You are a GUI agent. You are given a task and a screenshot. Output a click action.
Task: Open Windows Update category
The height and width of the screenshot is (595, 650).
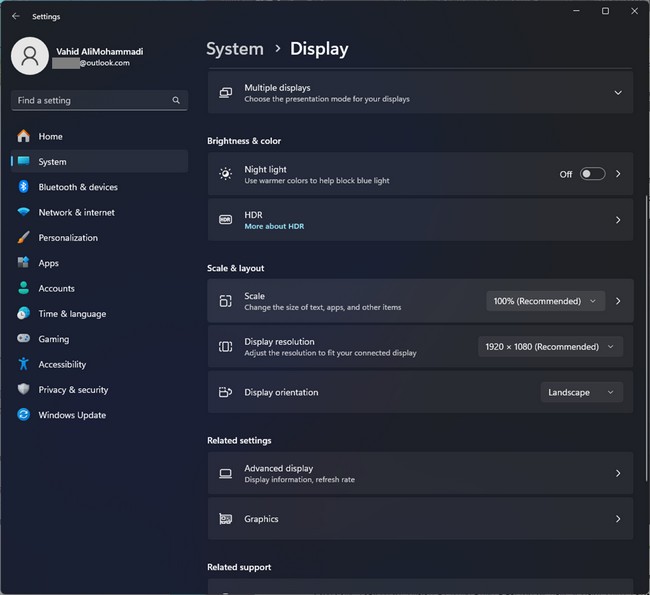[99, 414]
